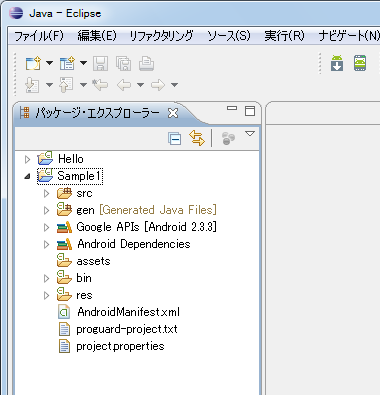Expand the gen Generated Java Files folder
380x395 pixels.
click(x=47, y=210)
